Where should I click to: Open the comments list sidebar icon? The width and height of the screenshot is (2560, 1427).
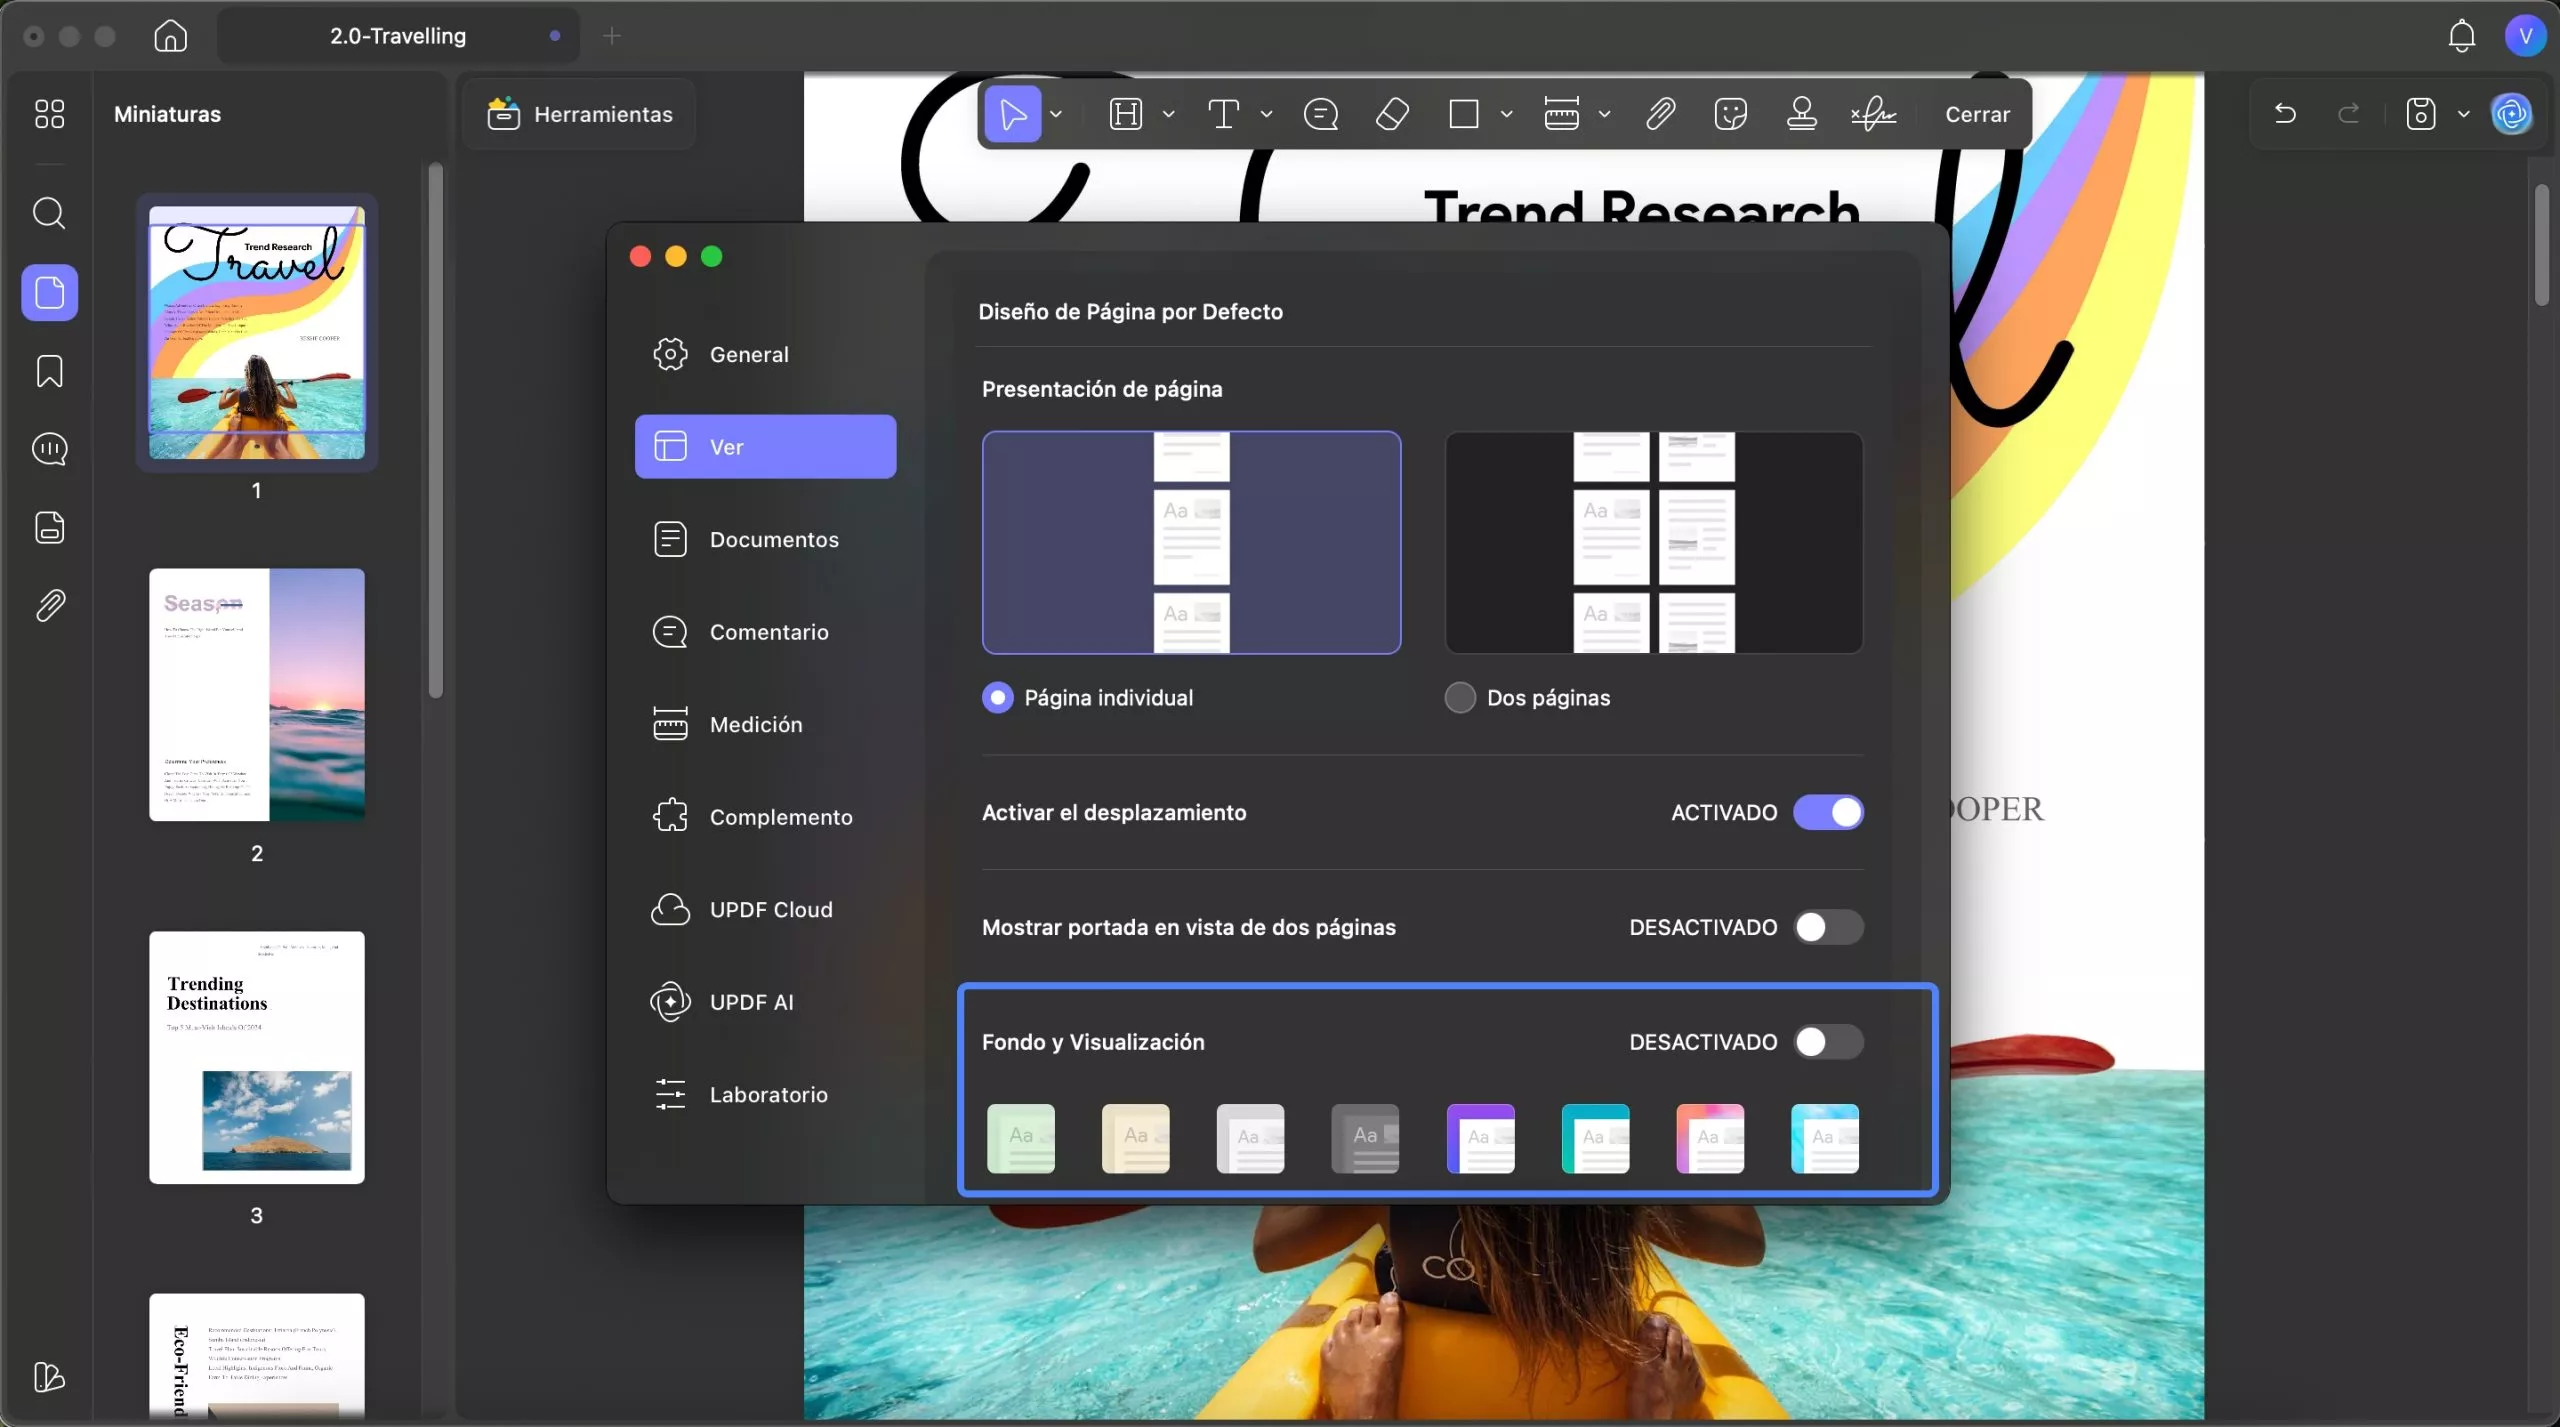point(49,449)
